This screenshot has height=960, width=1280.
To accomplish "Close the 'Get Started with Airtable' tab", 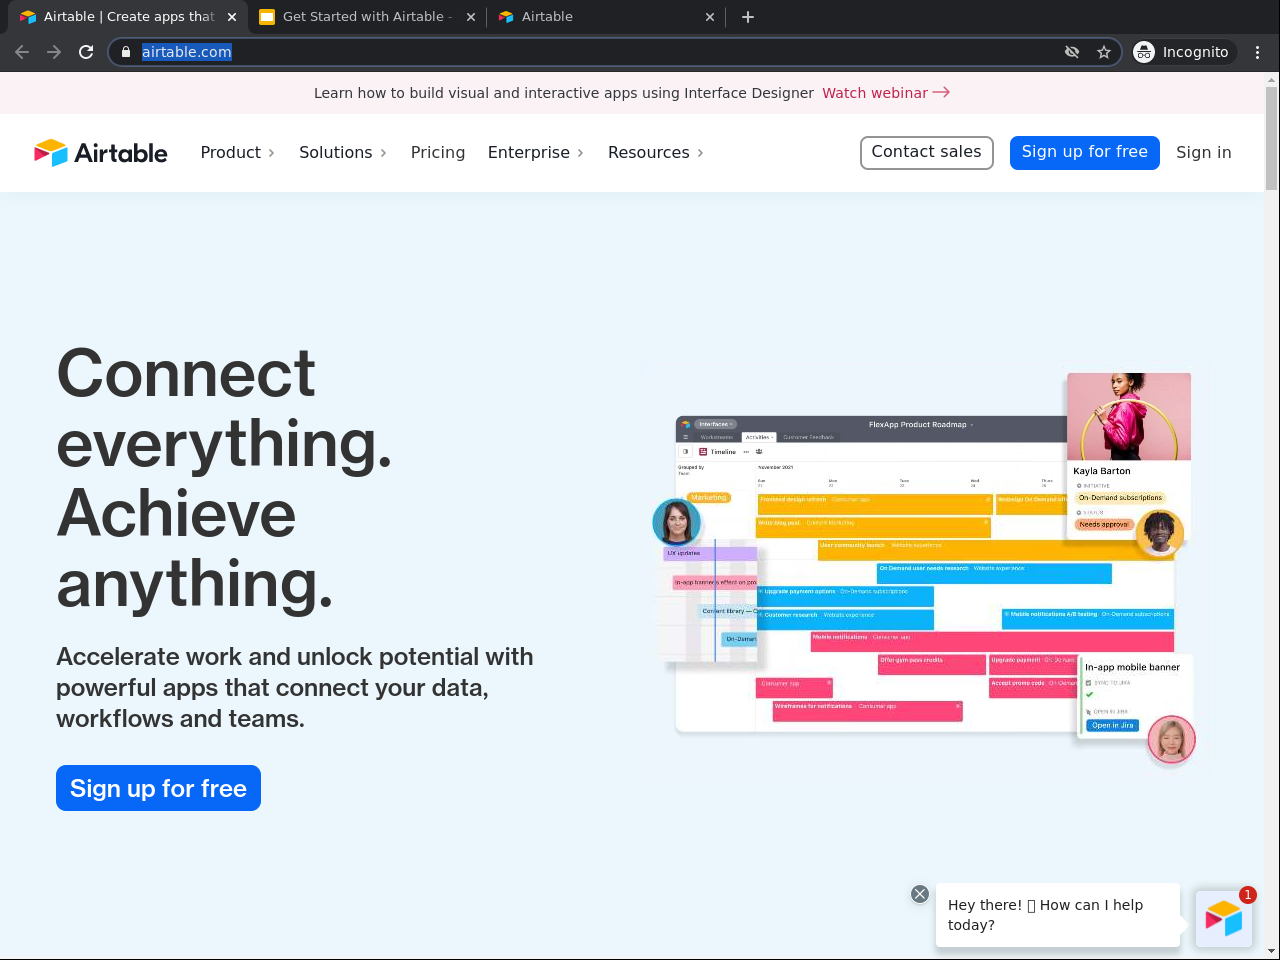I will tap(471, 17).
